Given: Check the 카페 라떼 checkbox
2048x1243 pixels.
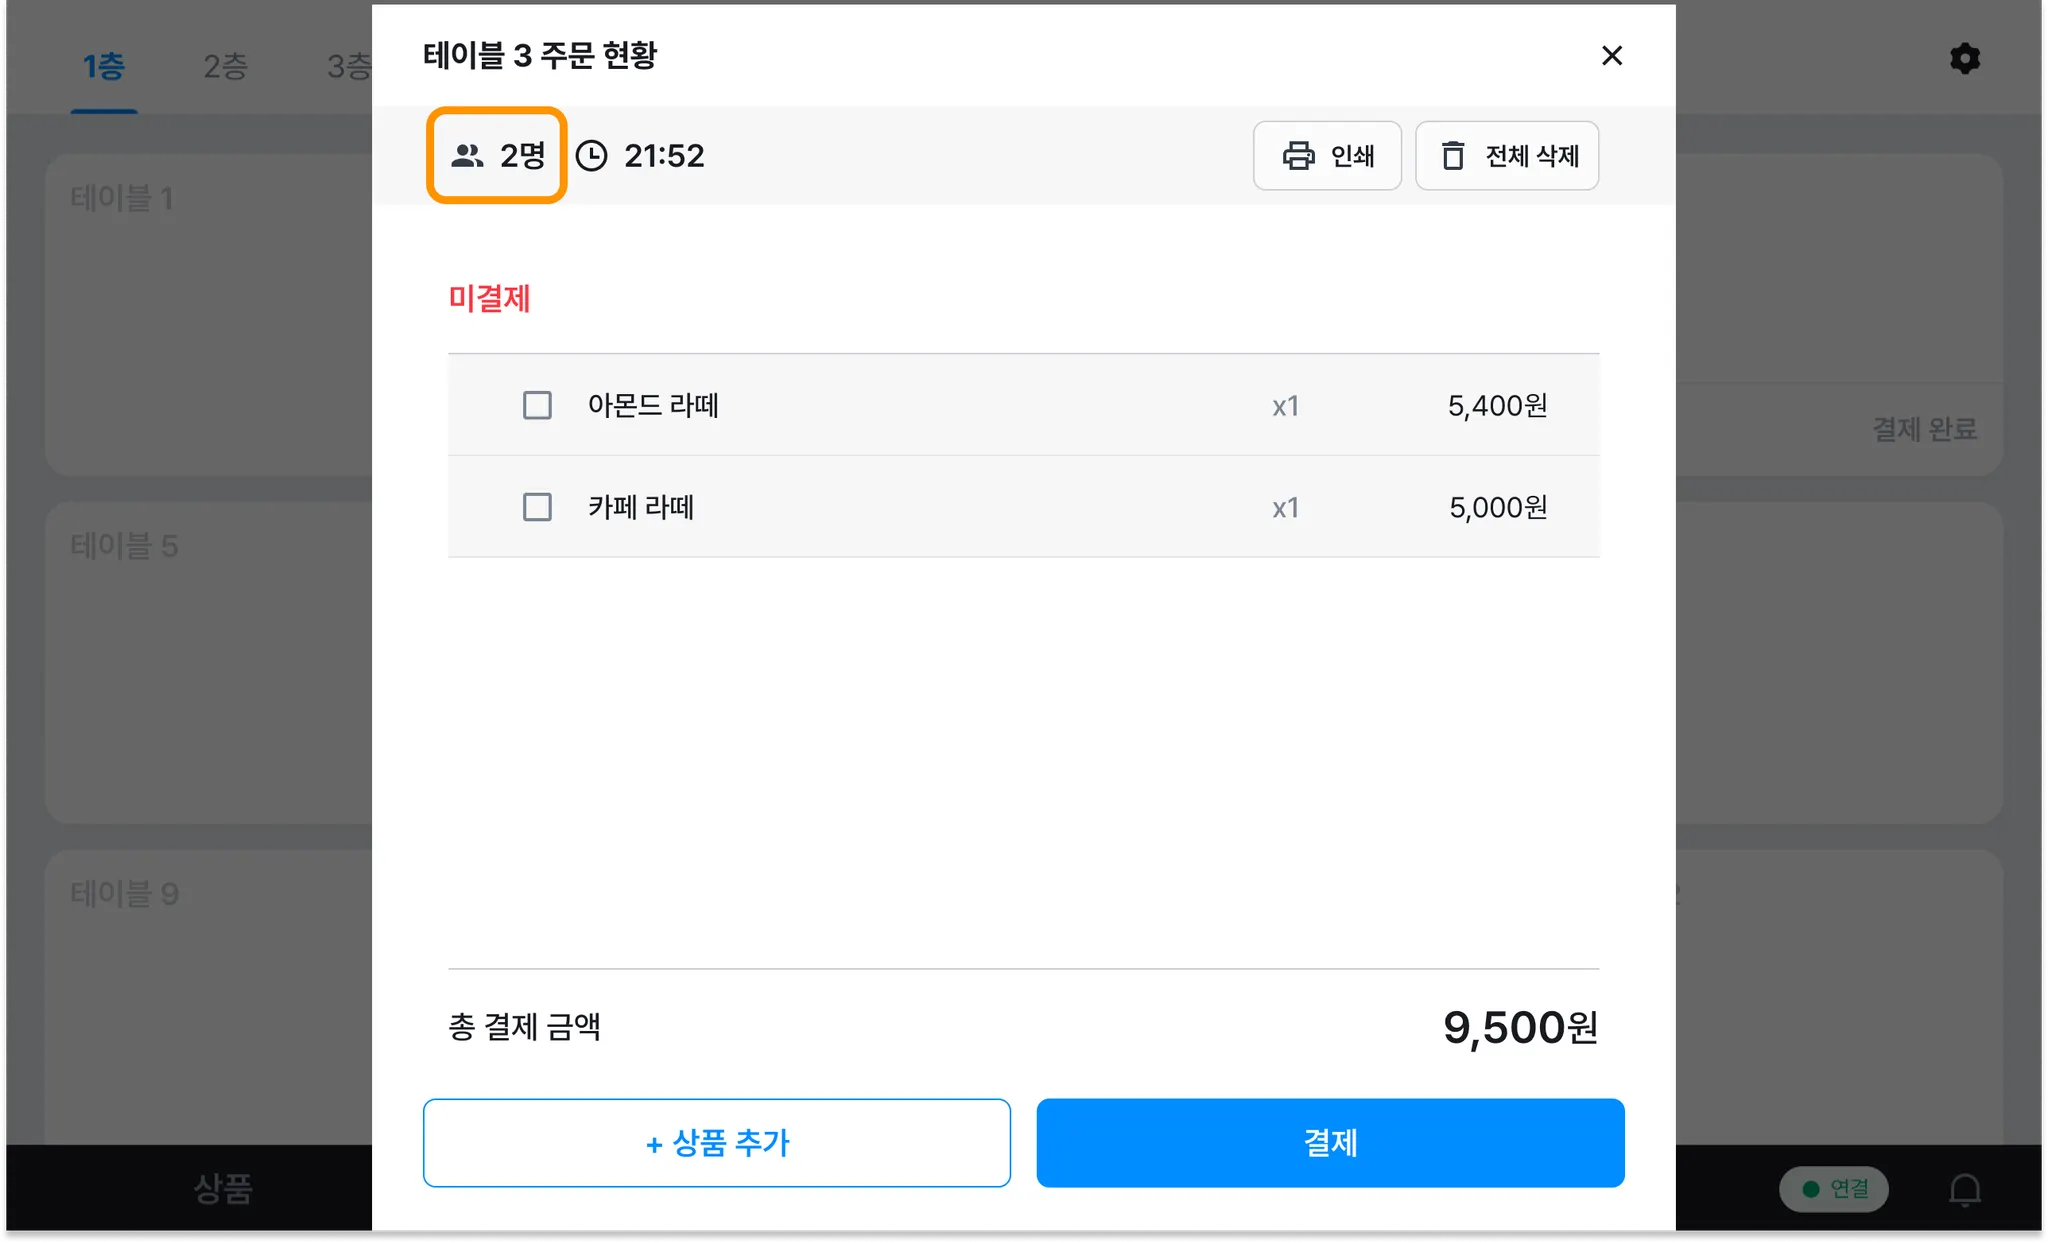Looking at the screenshot, I should (x=537, y=507).
